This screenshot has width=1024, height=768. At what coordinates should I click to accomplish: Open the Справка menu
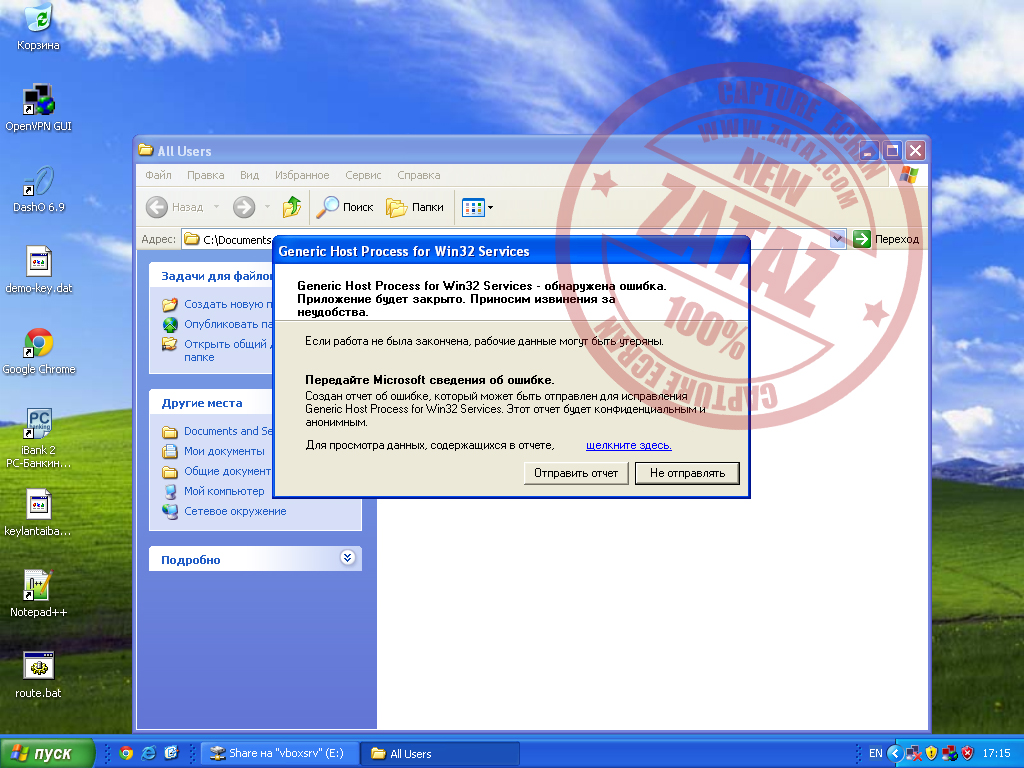419,175
